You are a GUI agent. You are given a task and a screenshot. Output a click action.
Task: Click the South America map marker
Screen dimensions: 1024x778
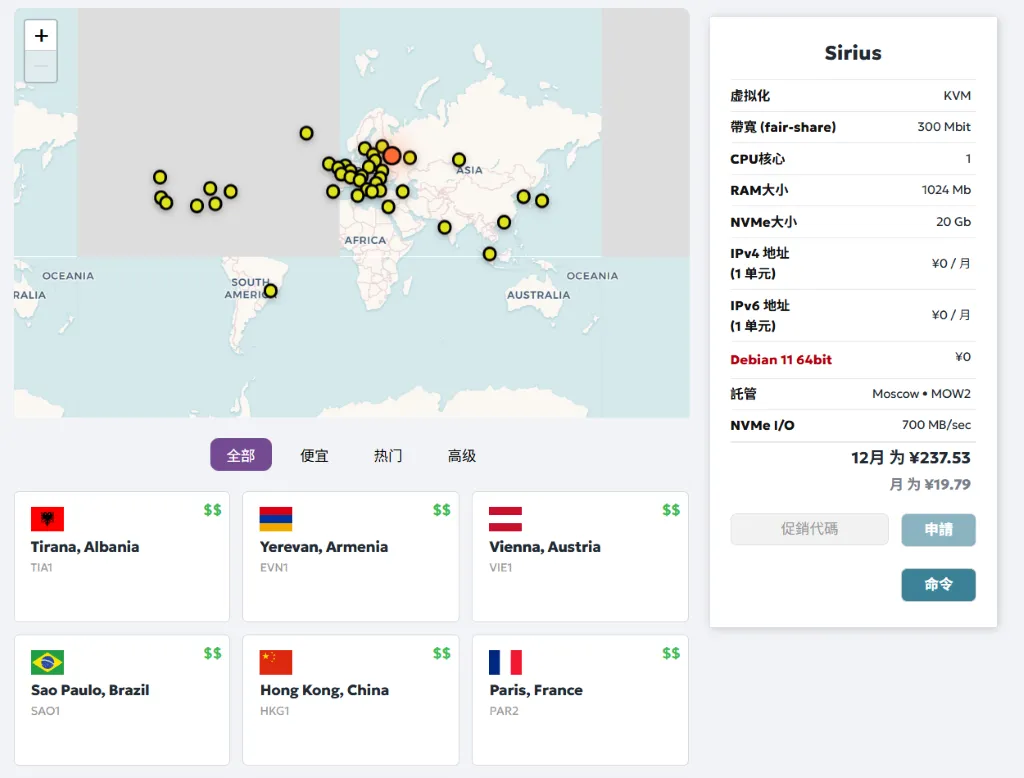pos(270,291)
